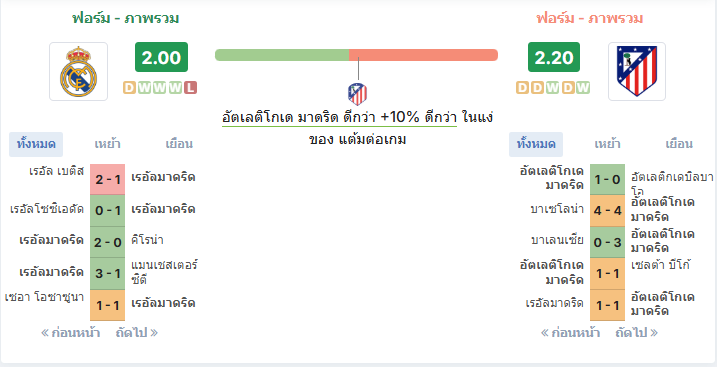Click Atletico's last W form badge

(583, 87)
